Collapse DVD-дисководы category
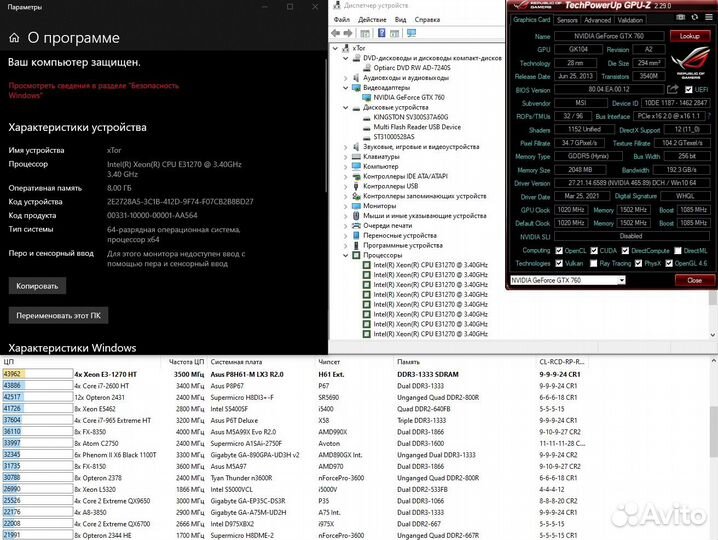 coord(346,58)
